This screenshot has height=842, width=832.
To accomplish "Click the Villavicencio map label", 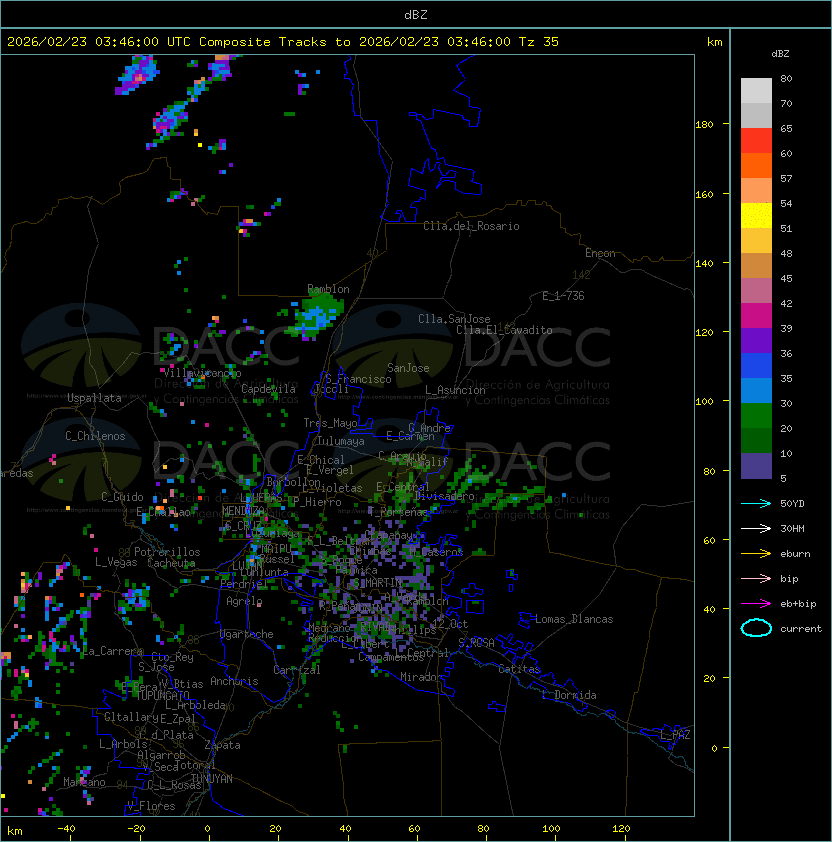I will [x=202, y=373].
